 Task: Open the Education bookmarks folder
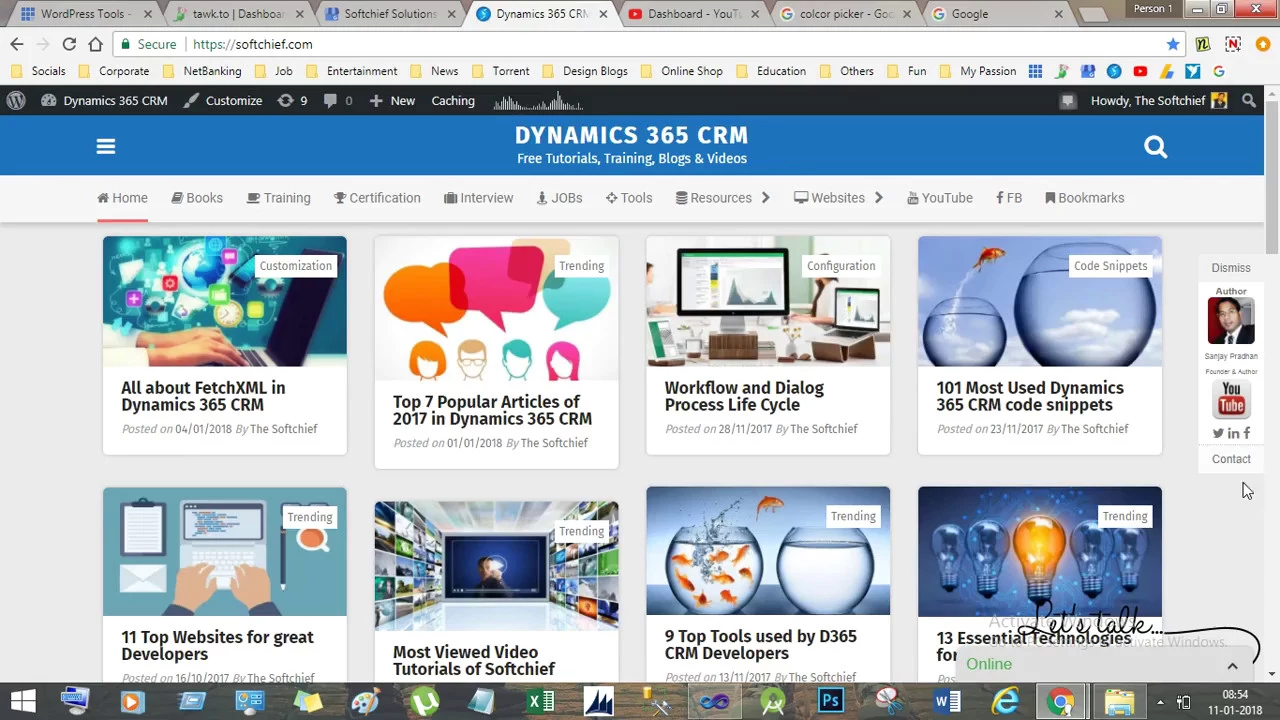(771, 71)
